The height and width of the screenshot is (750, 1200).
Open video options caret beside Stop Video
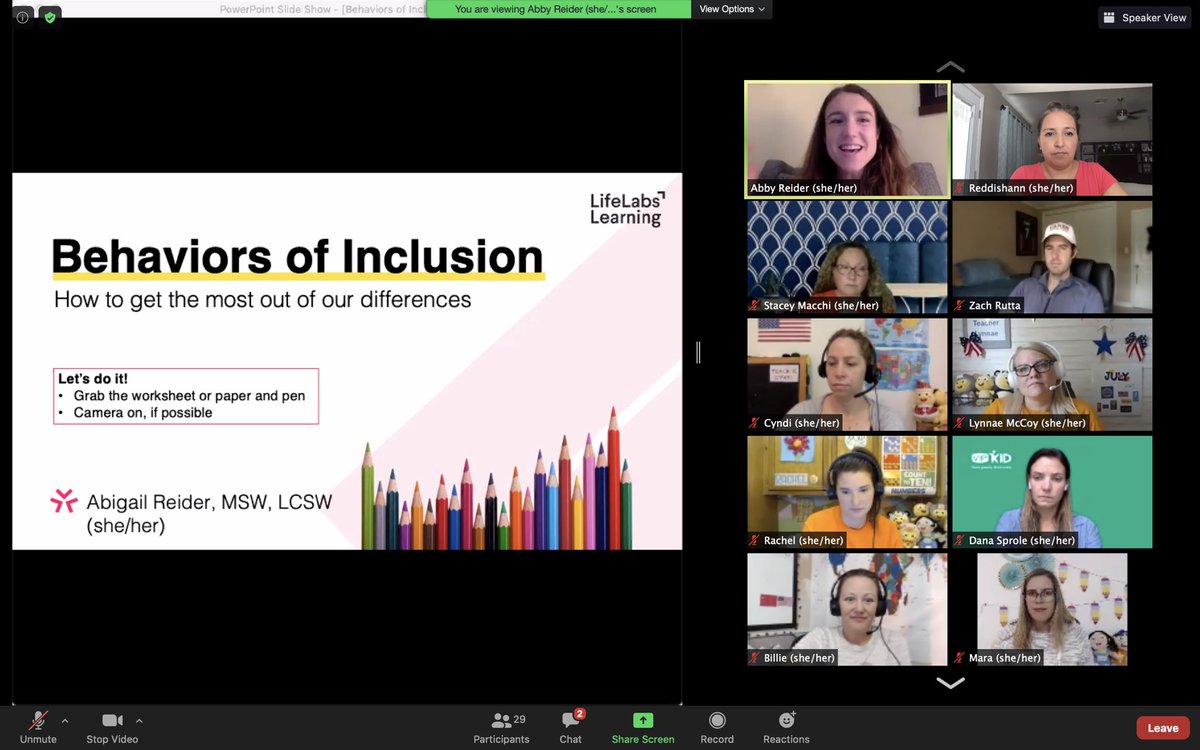point(139,720)
